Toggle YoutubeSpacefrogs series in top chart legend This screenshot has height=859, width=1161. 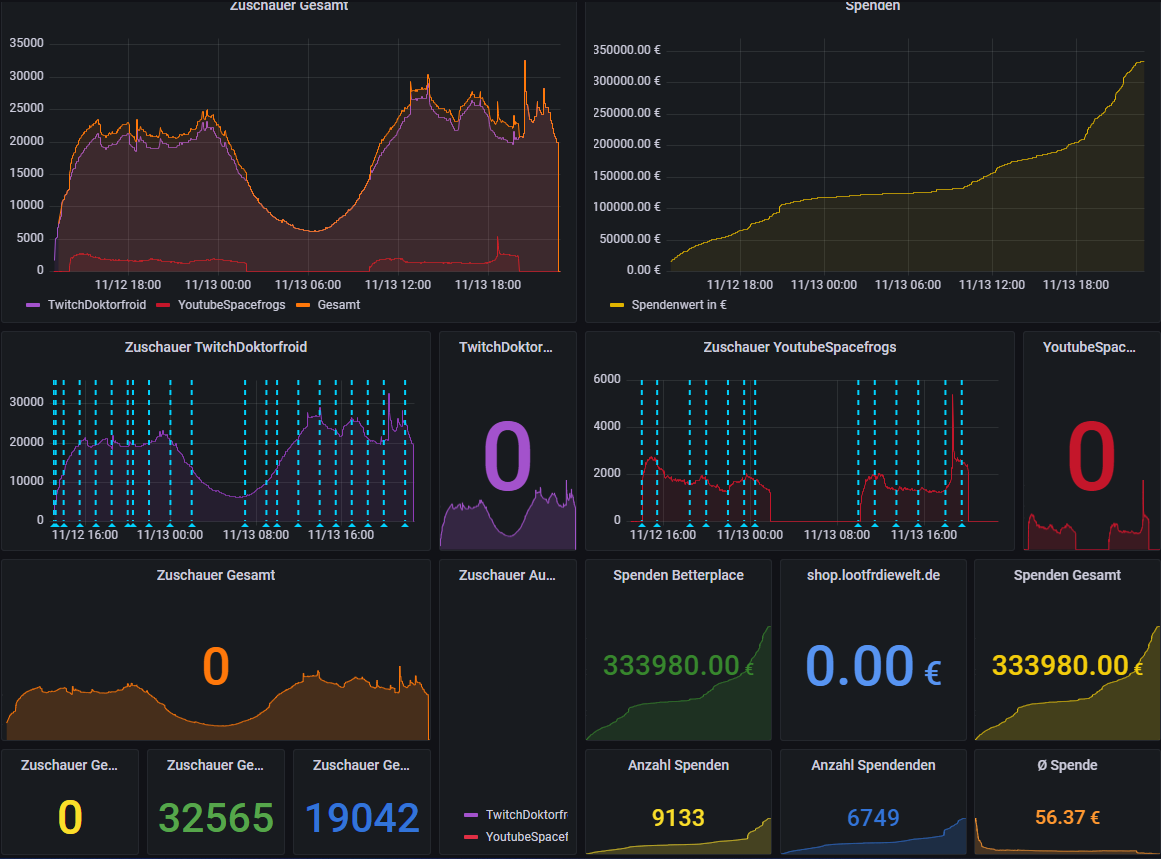(x=231, y=305)
